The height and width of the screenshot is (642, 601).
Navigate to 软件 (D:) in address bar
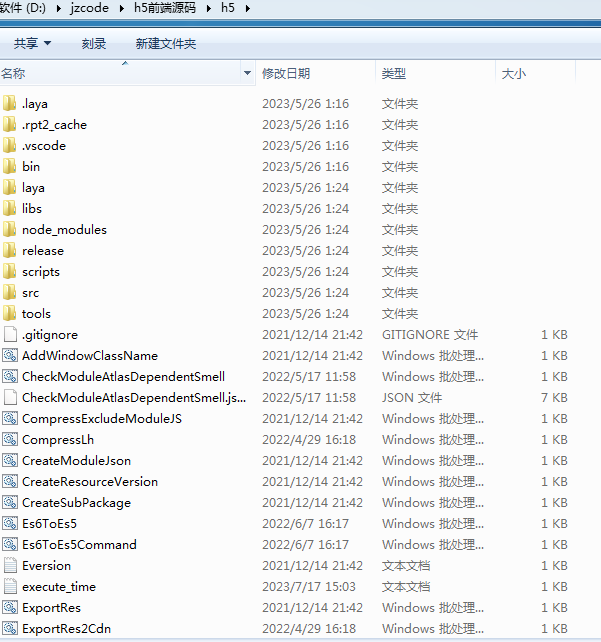(x=23, y=8)
